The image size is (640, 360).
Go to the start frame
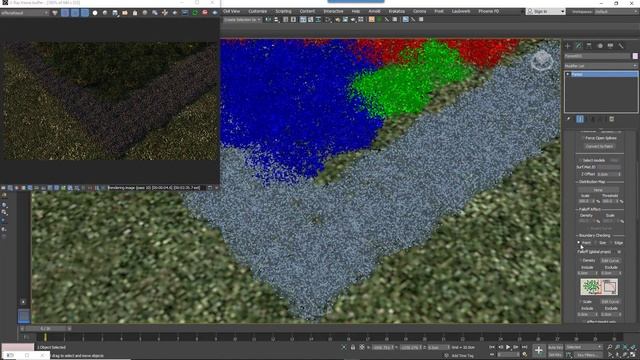click(492, 347)
